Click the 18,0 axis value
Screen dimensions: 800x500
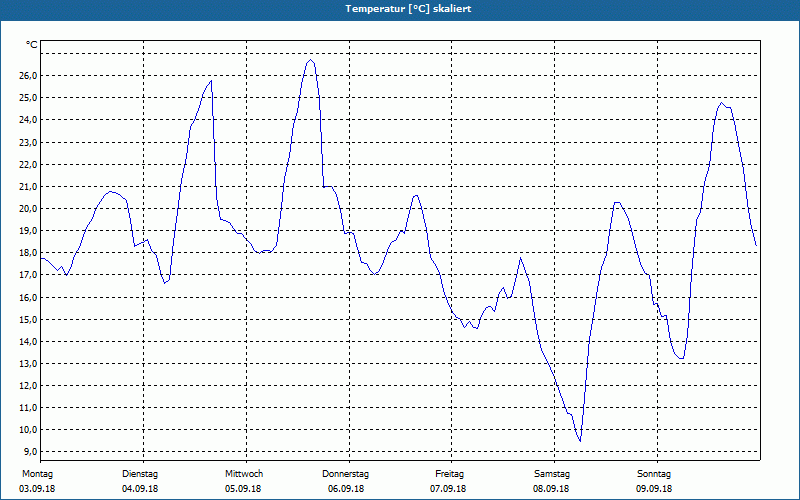tap(29, 253)
